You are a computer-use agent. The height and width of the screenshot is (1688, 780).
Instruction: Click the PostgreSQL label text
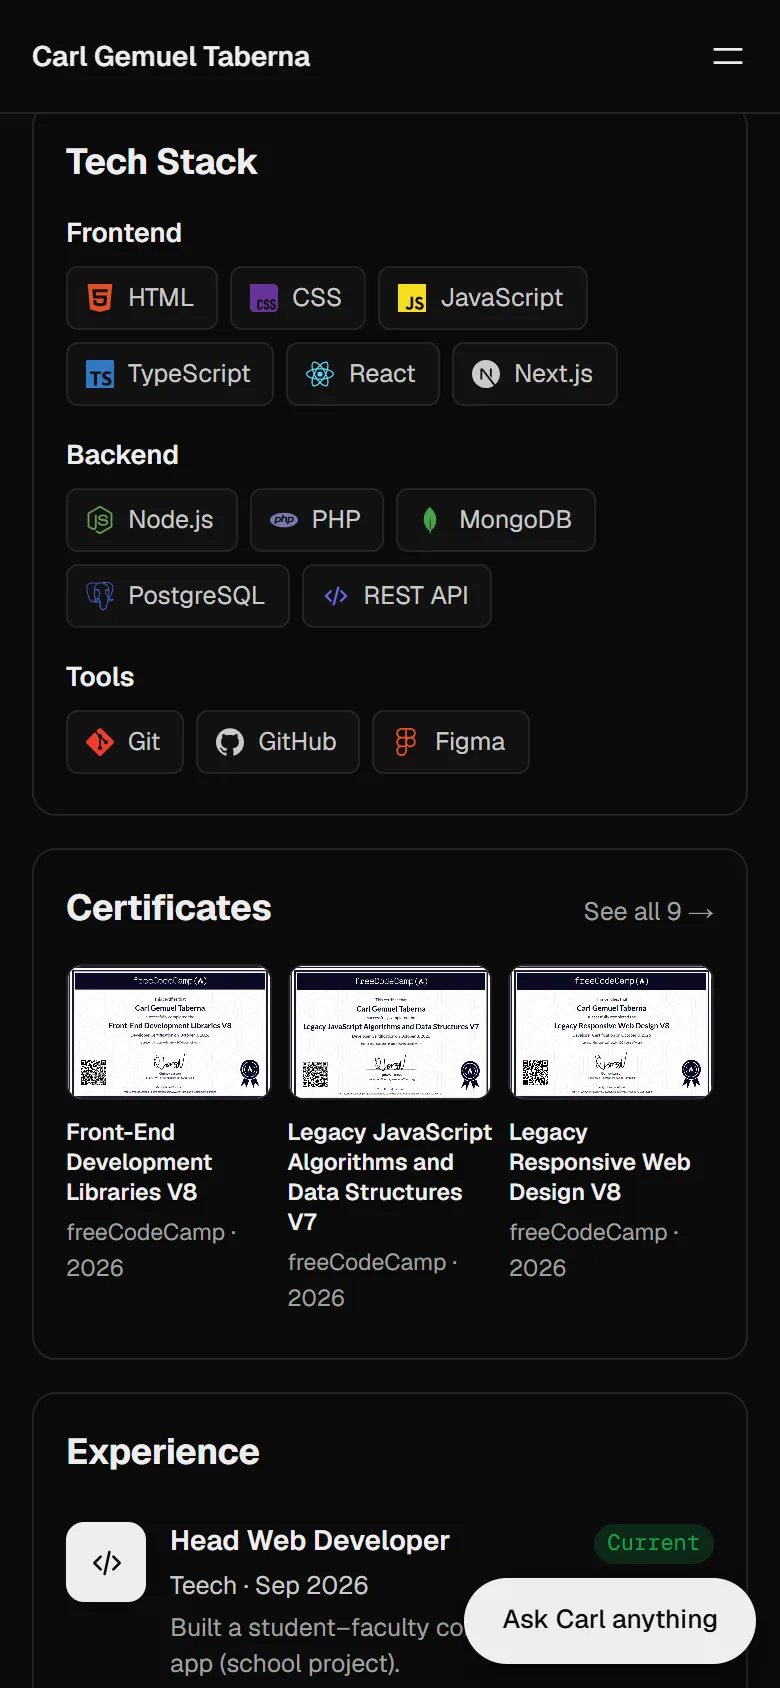pyautogui.click(x=196, y=596)
